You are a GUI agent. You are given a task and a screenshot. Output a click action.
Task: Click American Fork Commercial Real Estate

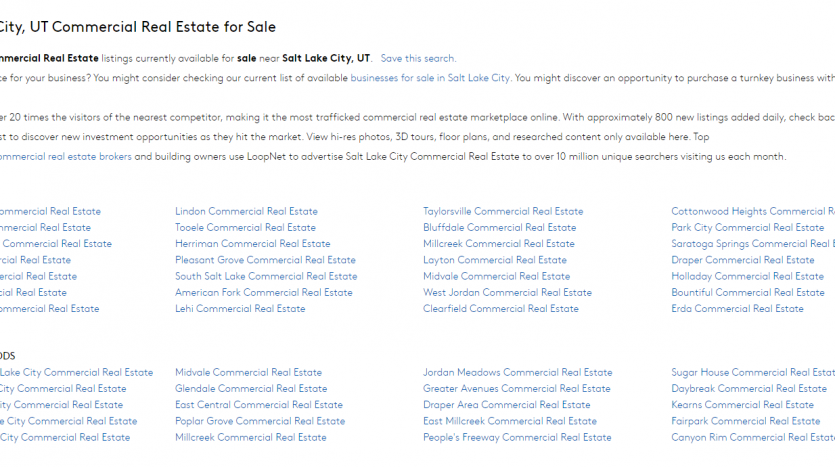pyautogui.click(x=264, y=293)
